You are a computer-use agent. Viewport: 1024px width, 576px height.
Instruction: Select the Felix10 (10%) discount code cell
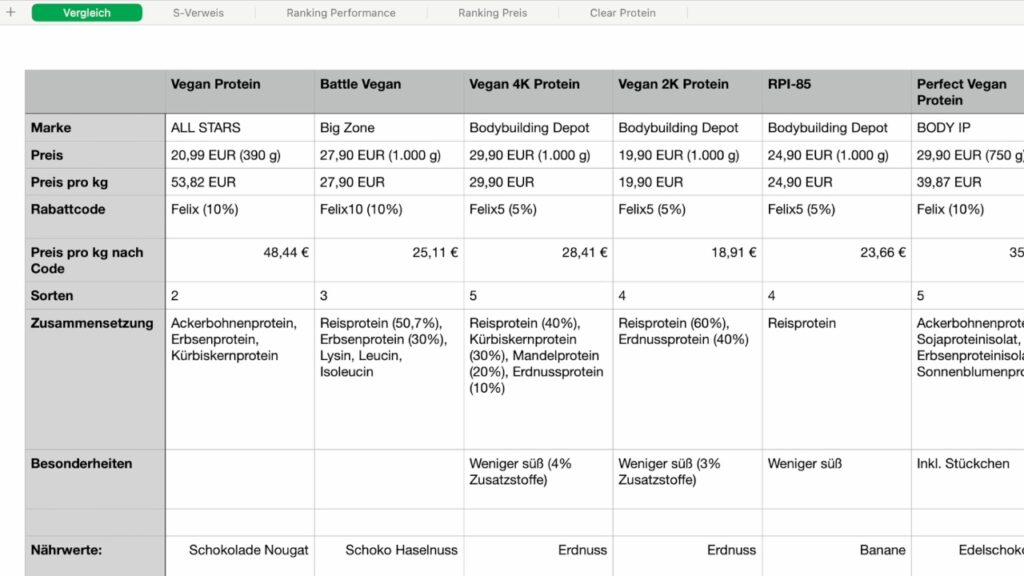click(389, 217)
